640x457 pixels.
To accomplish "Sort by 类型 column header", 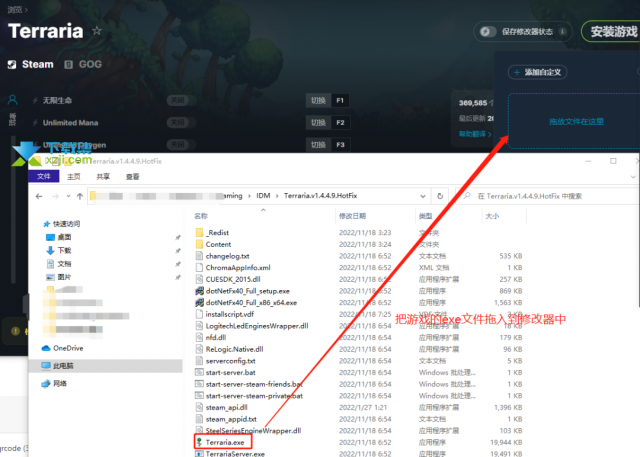I will pyautogui.click(x=425, y=216).
